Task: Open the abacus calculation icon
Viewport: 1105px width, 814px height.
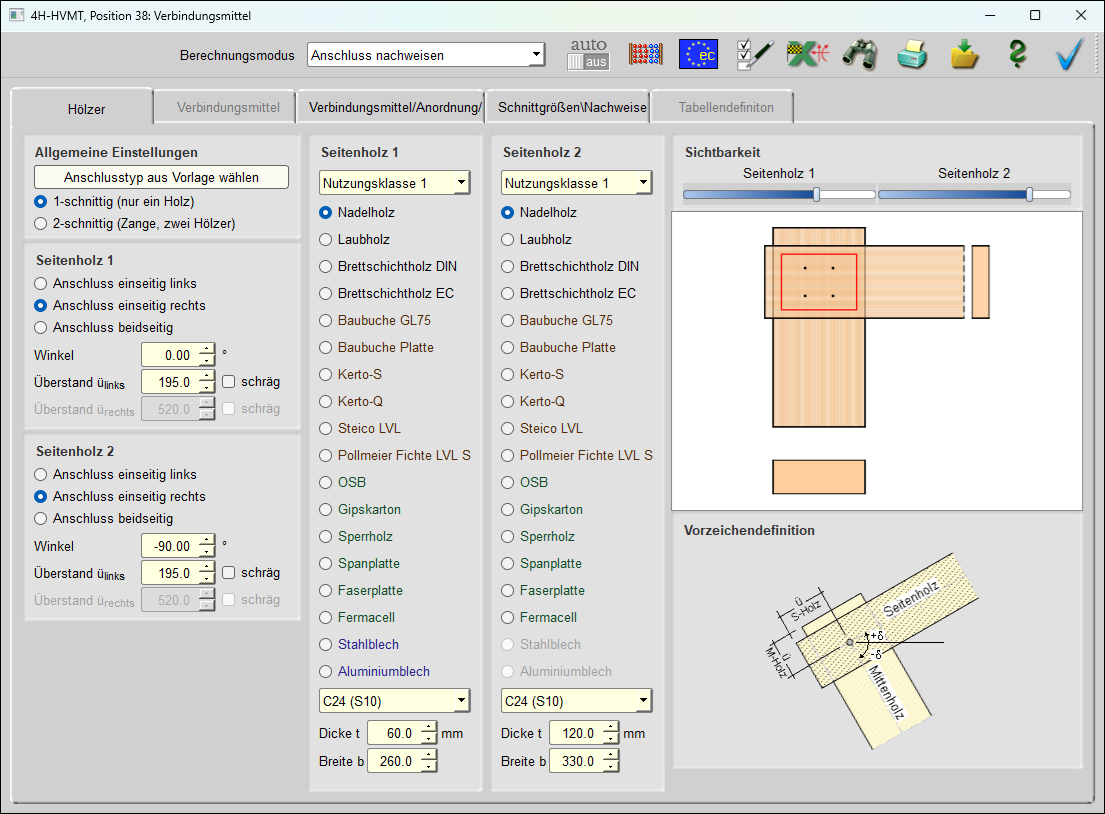Action: coord(645,54)
